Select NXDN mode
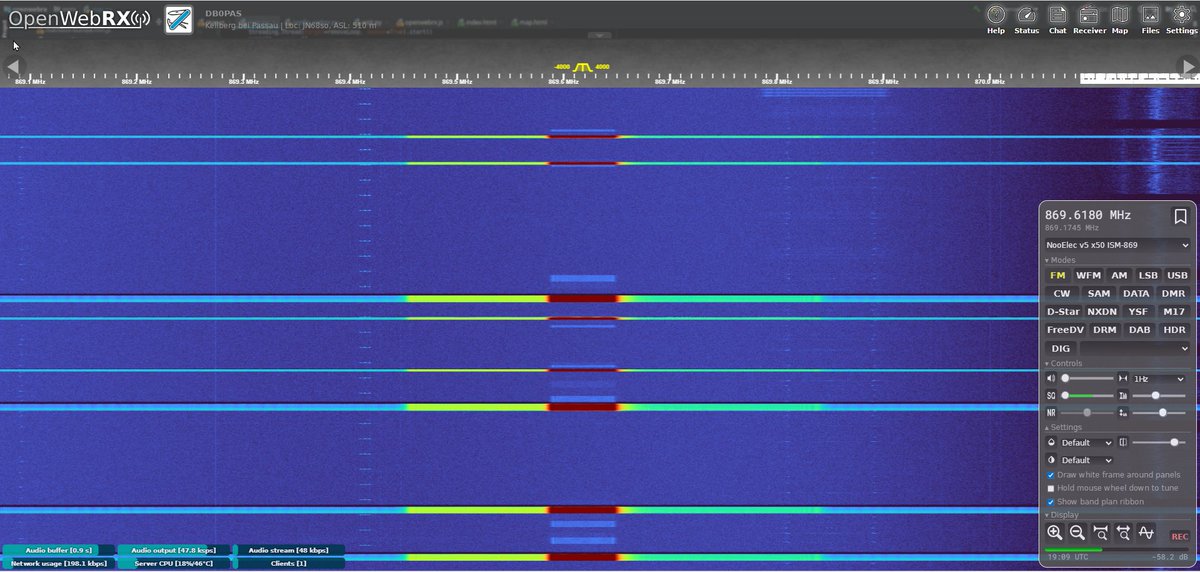The height and width of the screenshot is (572, 1200). 1101,311
